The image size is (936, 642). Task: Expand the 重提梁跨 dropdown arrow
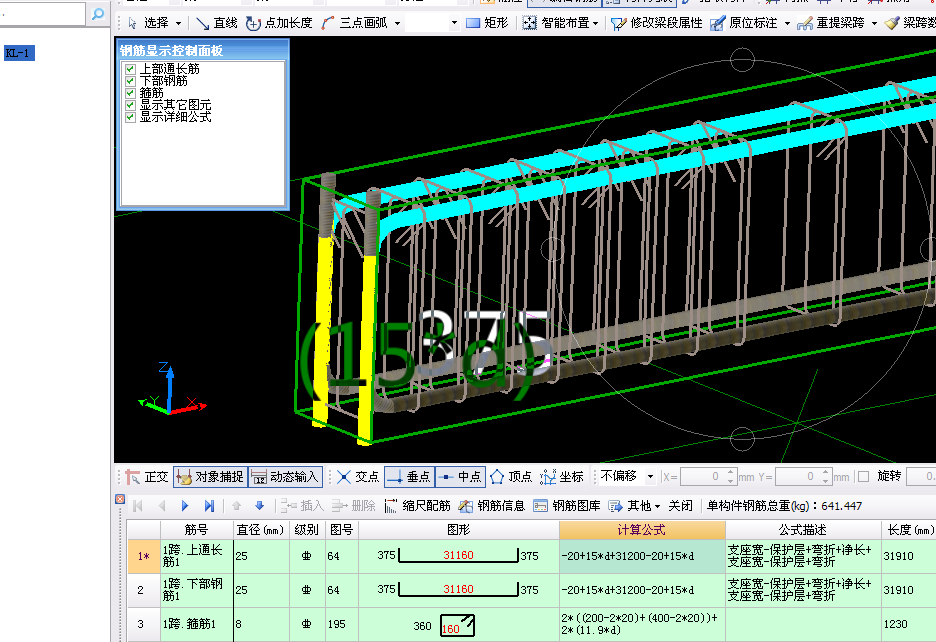point(874,23)
